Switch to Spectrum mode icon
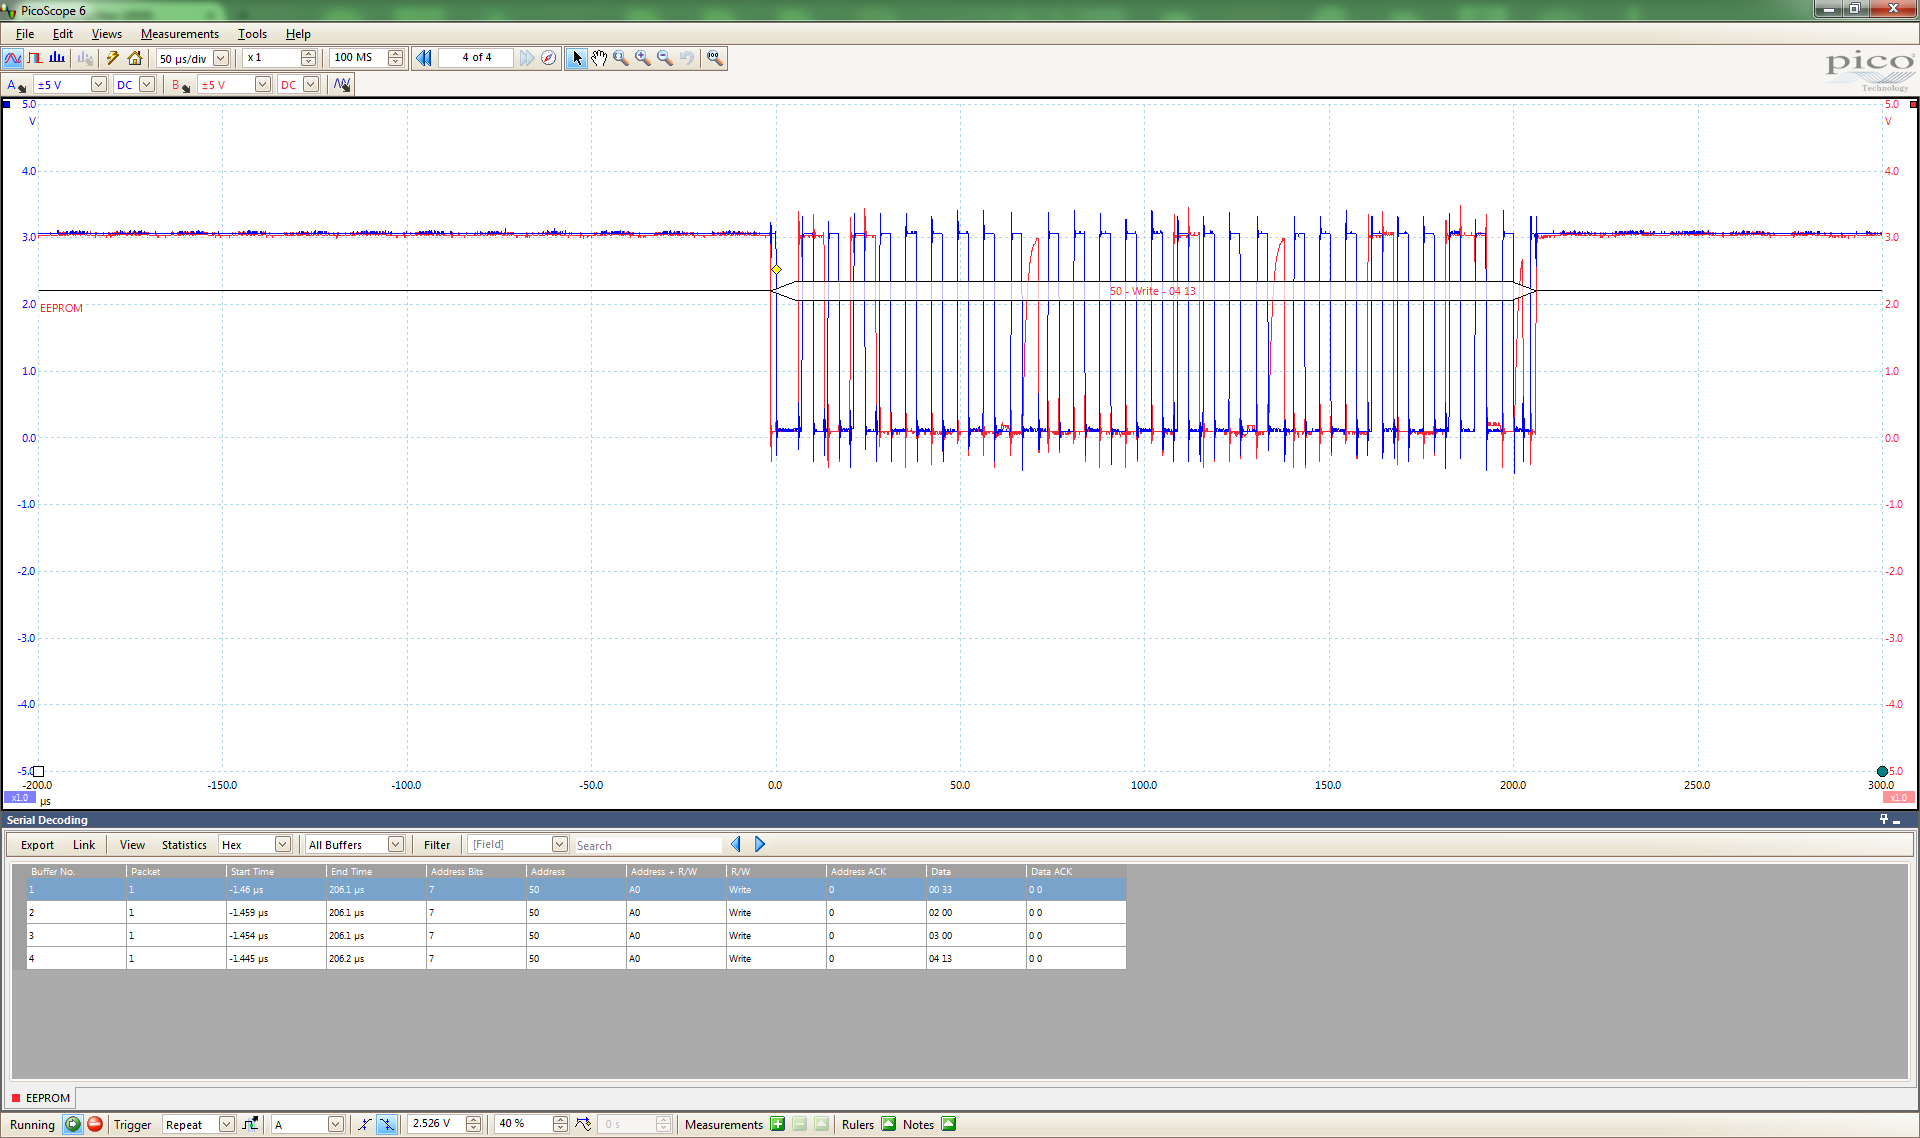This screenshot has width=1920, height=1138. tap(57, 58)
